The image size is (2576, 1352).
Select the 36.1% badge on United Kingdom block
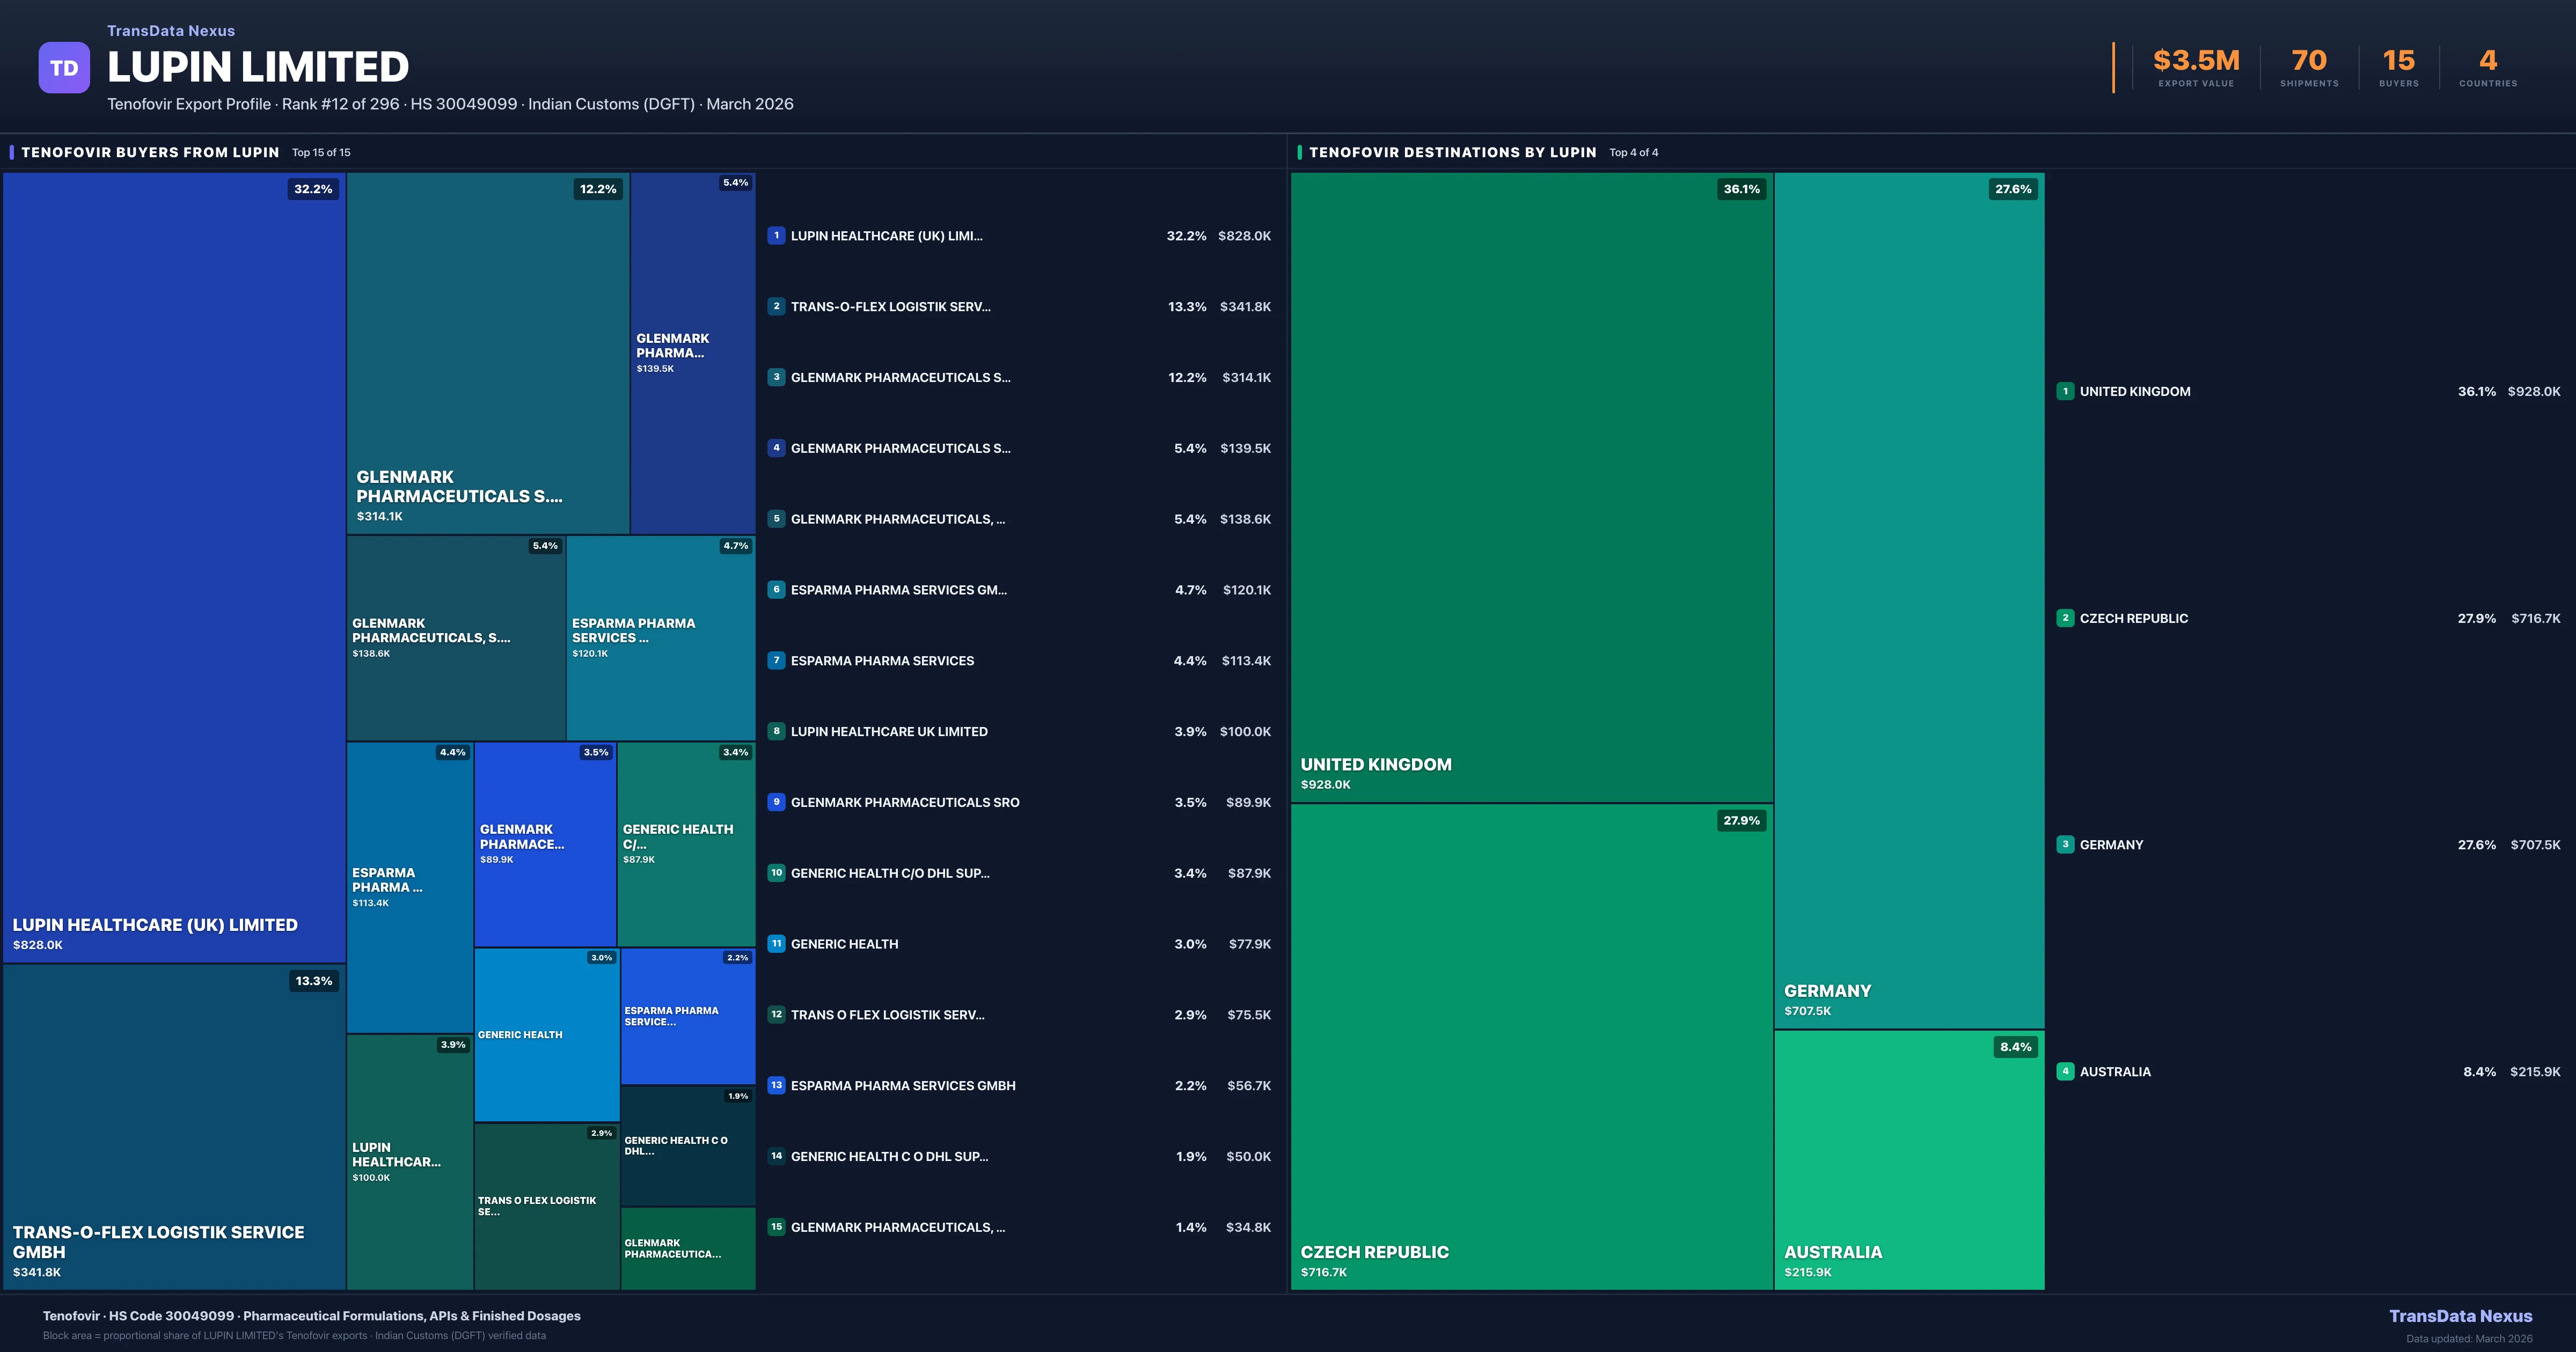coord(1742,189)
